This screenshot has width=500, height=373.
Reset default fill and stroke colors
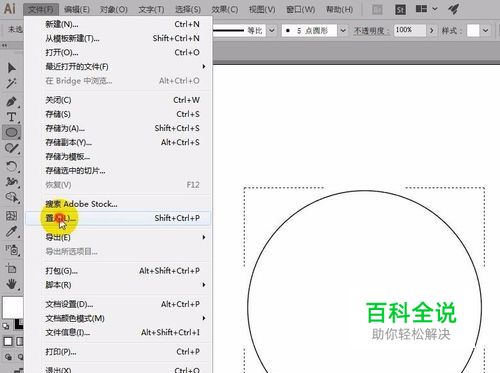point(6,326)
